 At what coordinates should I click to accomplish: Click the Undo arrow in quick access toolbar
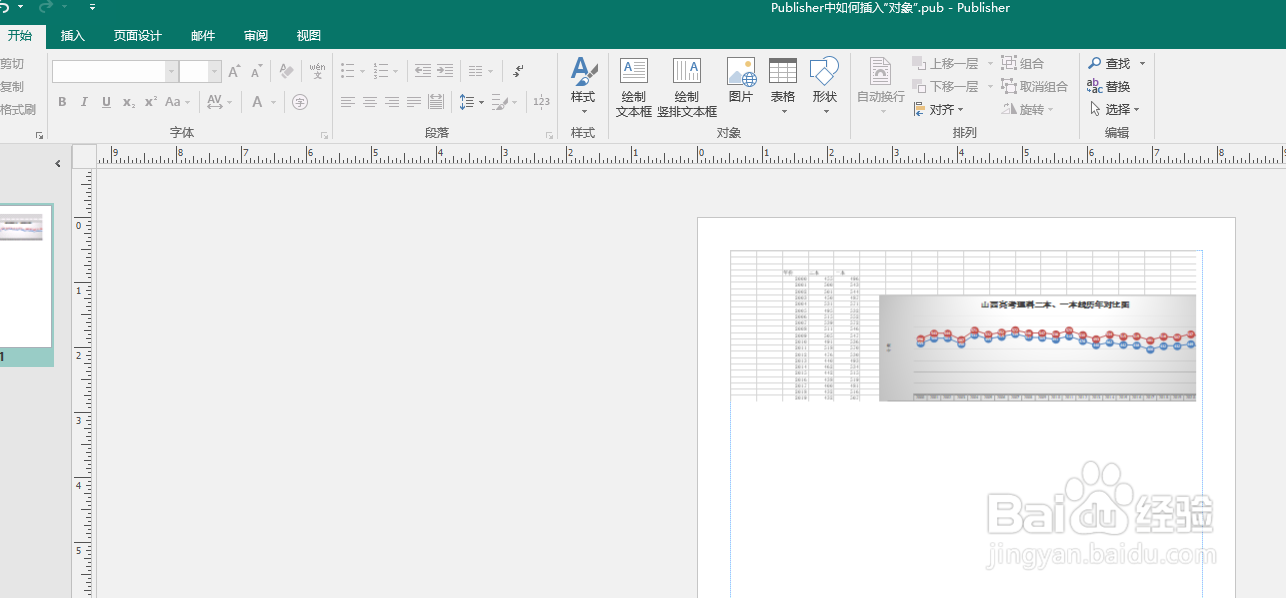click(x=5, y=7)
